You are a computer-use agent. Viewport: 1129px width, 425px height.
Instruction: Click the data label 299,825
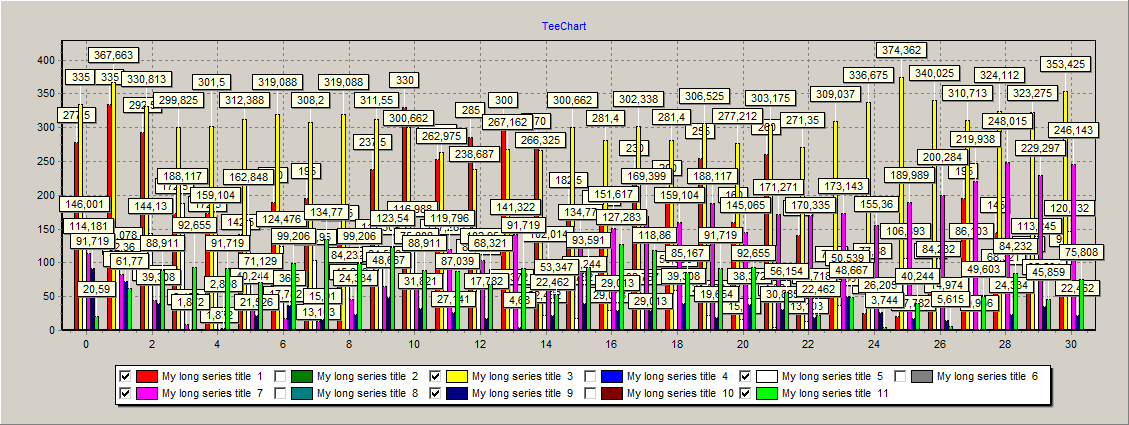coord(179,100)
